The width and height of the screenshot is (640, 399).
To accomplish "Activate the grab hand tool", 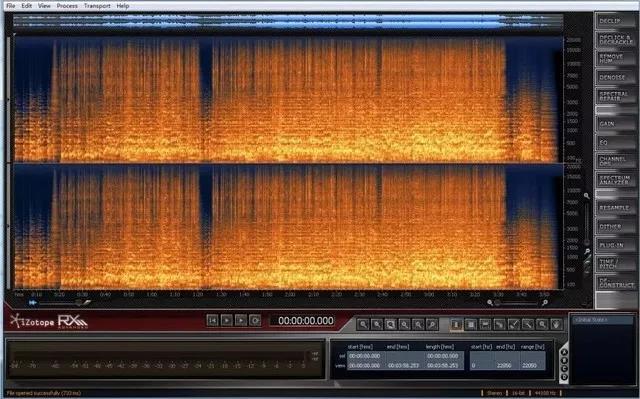I will point(556,324).
